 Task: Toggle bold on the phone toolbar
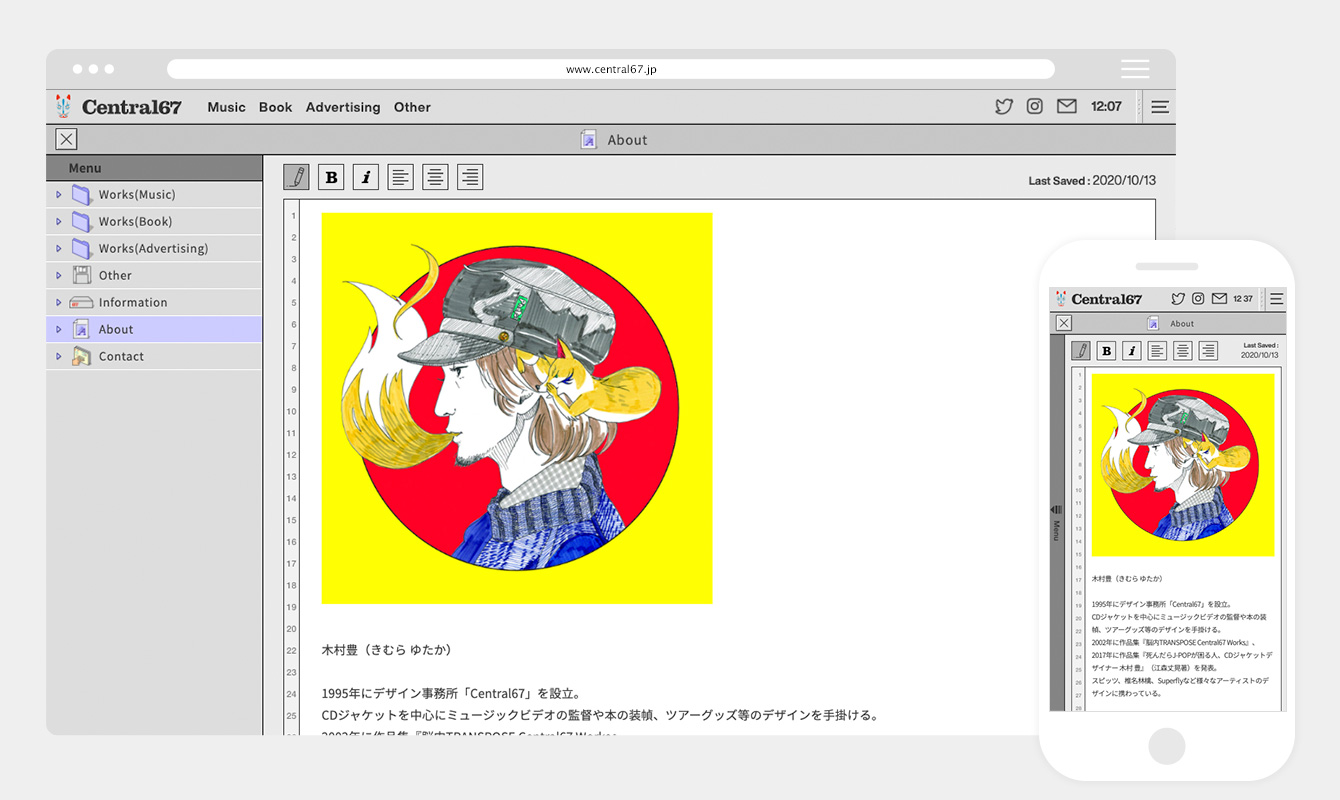pyautogui.click(x=1106, y=351)
